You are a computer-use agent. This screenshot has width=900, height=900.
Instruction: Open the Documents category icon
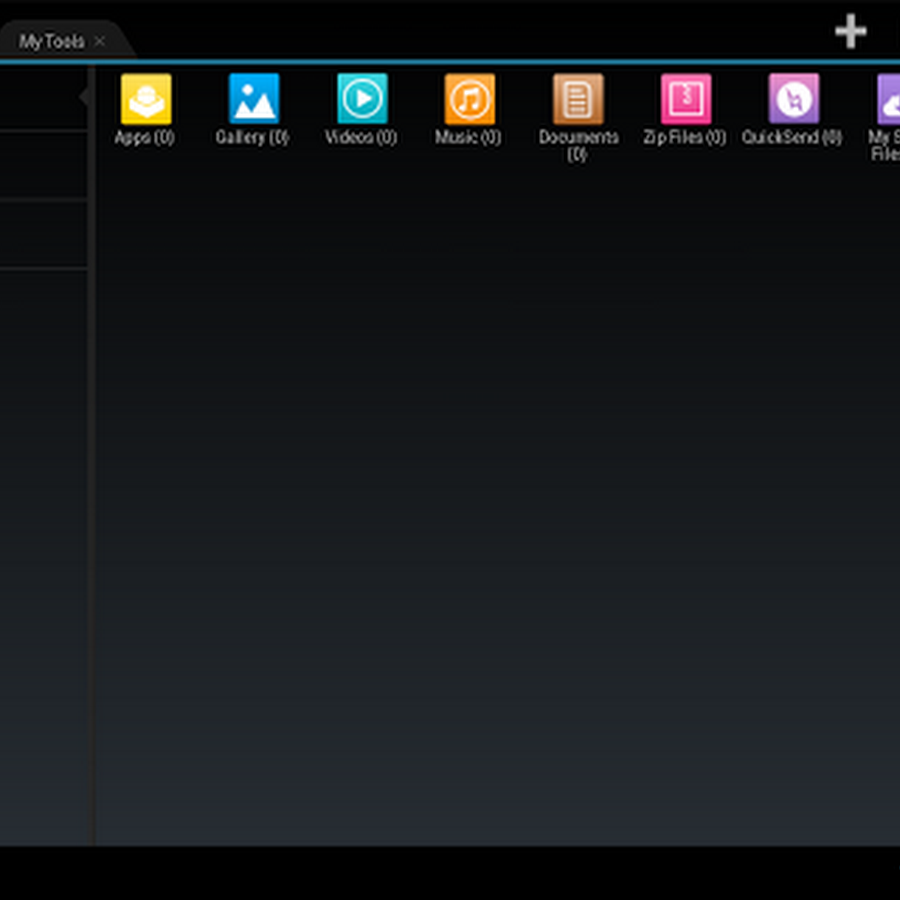click(578, 99)
